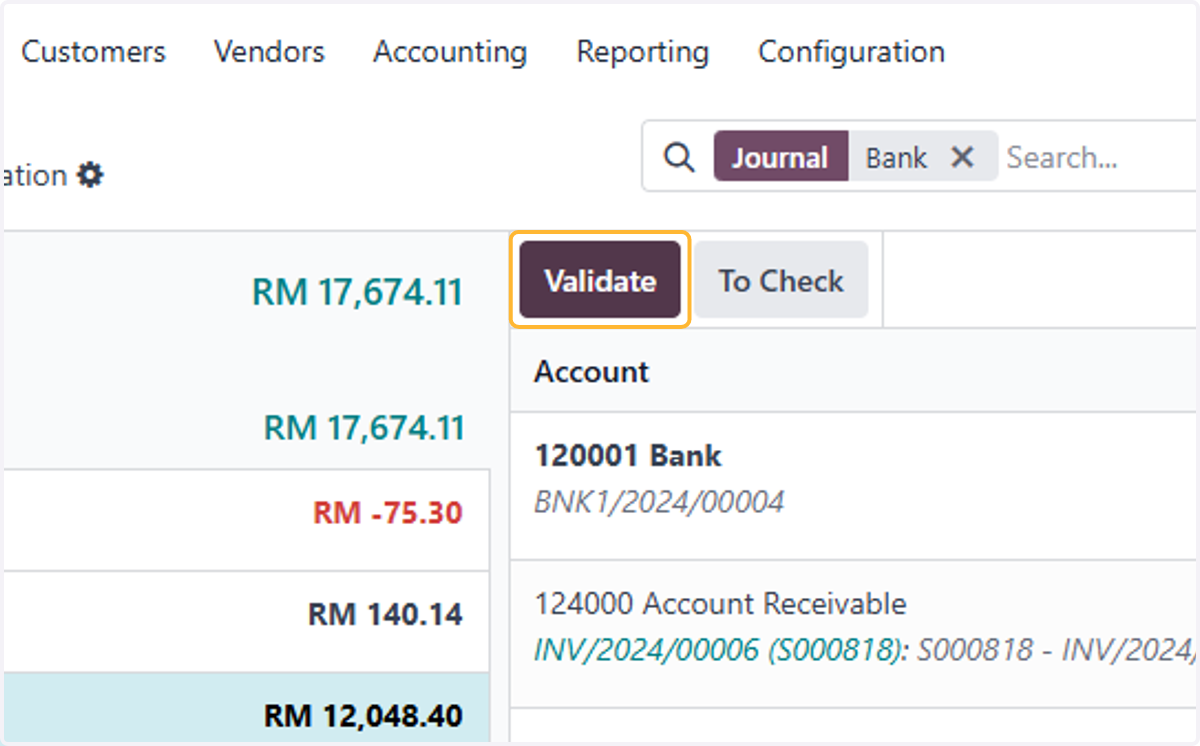This screenshot has height=746, width=1200.
Task: Click the Bank filter value label
Action: coord(896,157)
